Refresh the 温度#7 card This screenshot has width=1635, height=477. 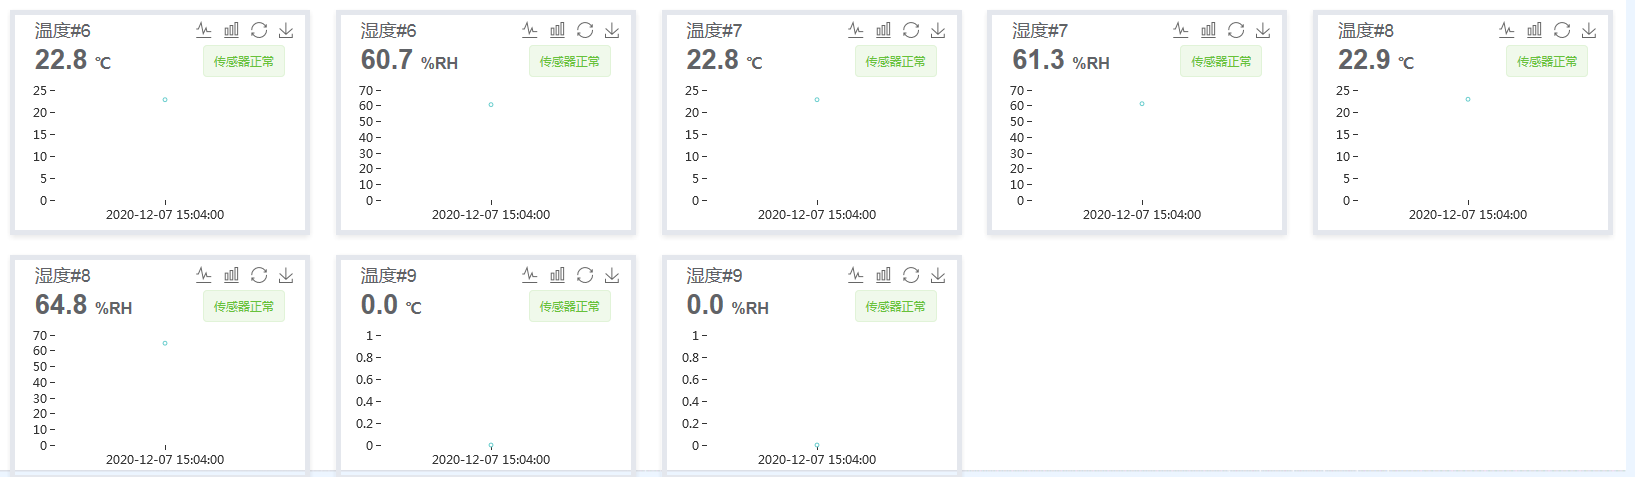911,30
